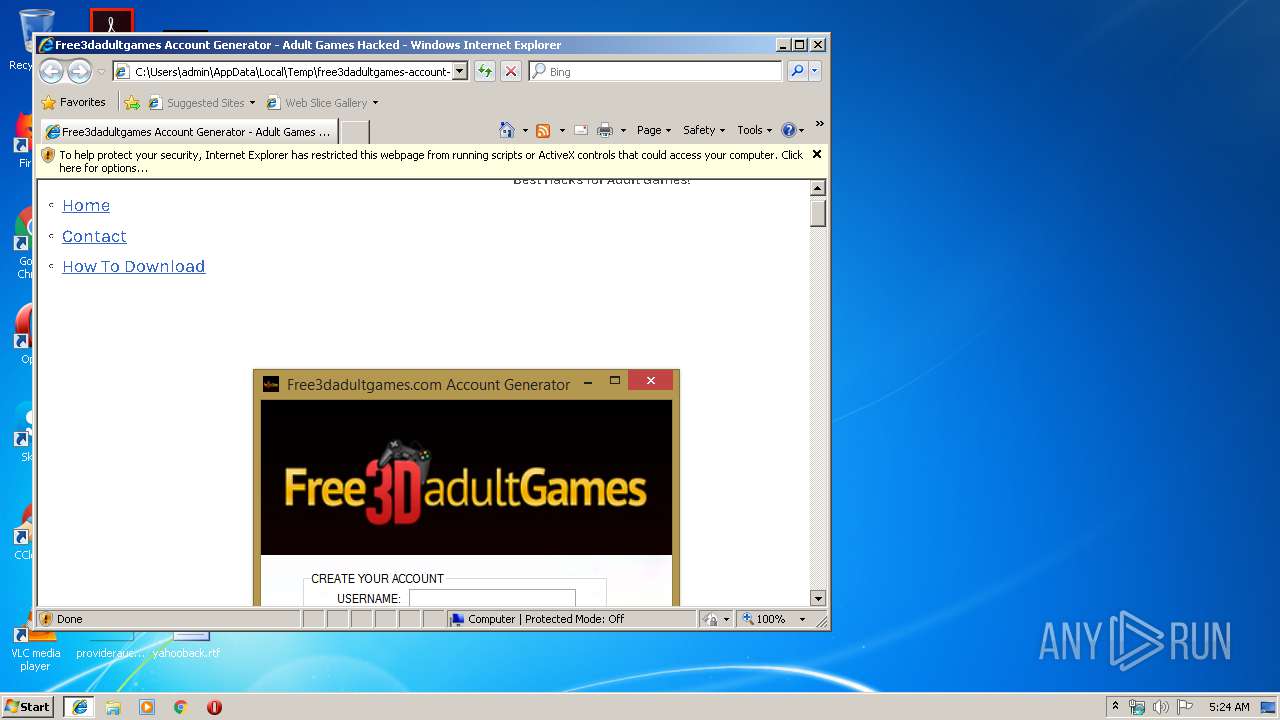Open the Page menu

click(x=654, y=130)
